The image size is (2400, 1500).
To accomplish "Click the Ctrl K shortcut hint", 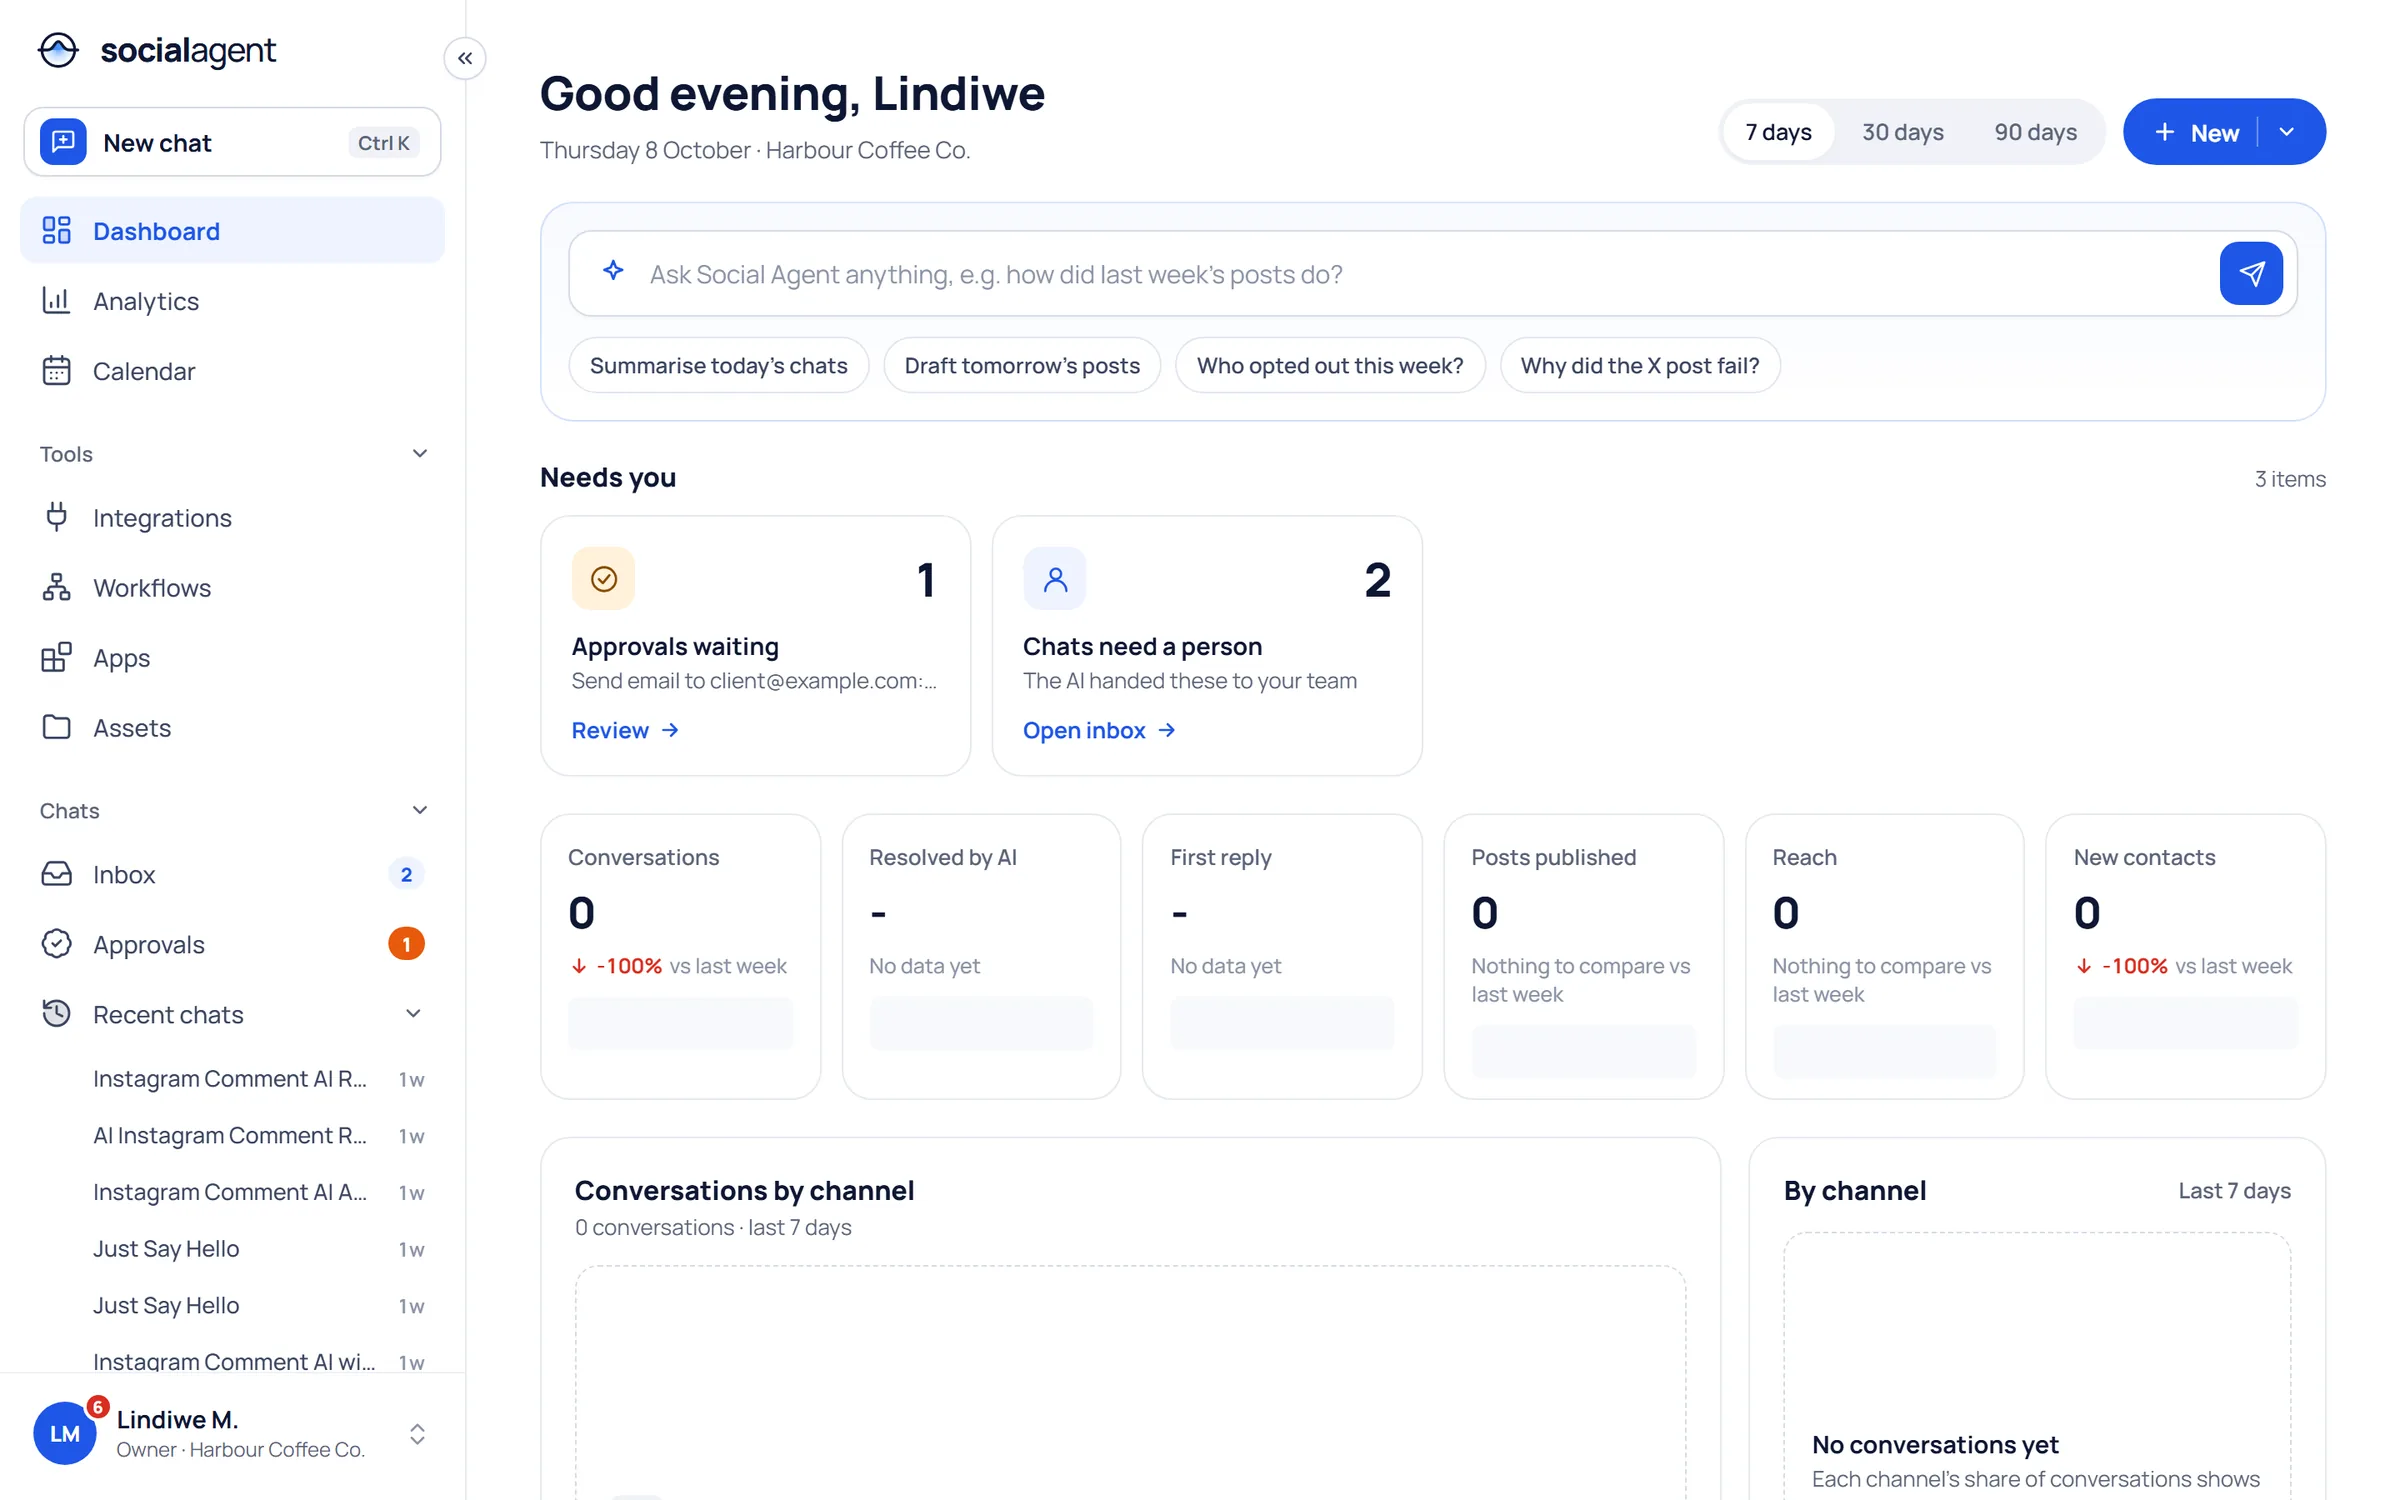I will [x=384, y=142].
